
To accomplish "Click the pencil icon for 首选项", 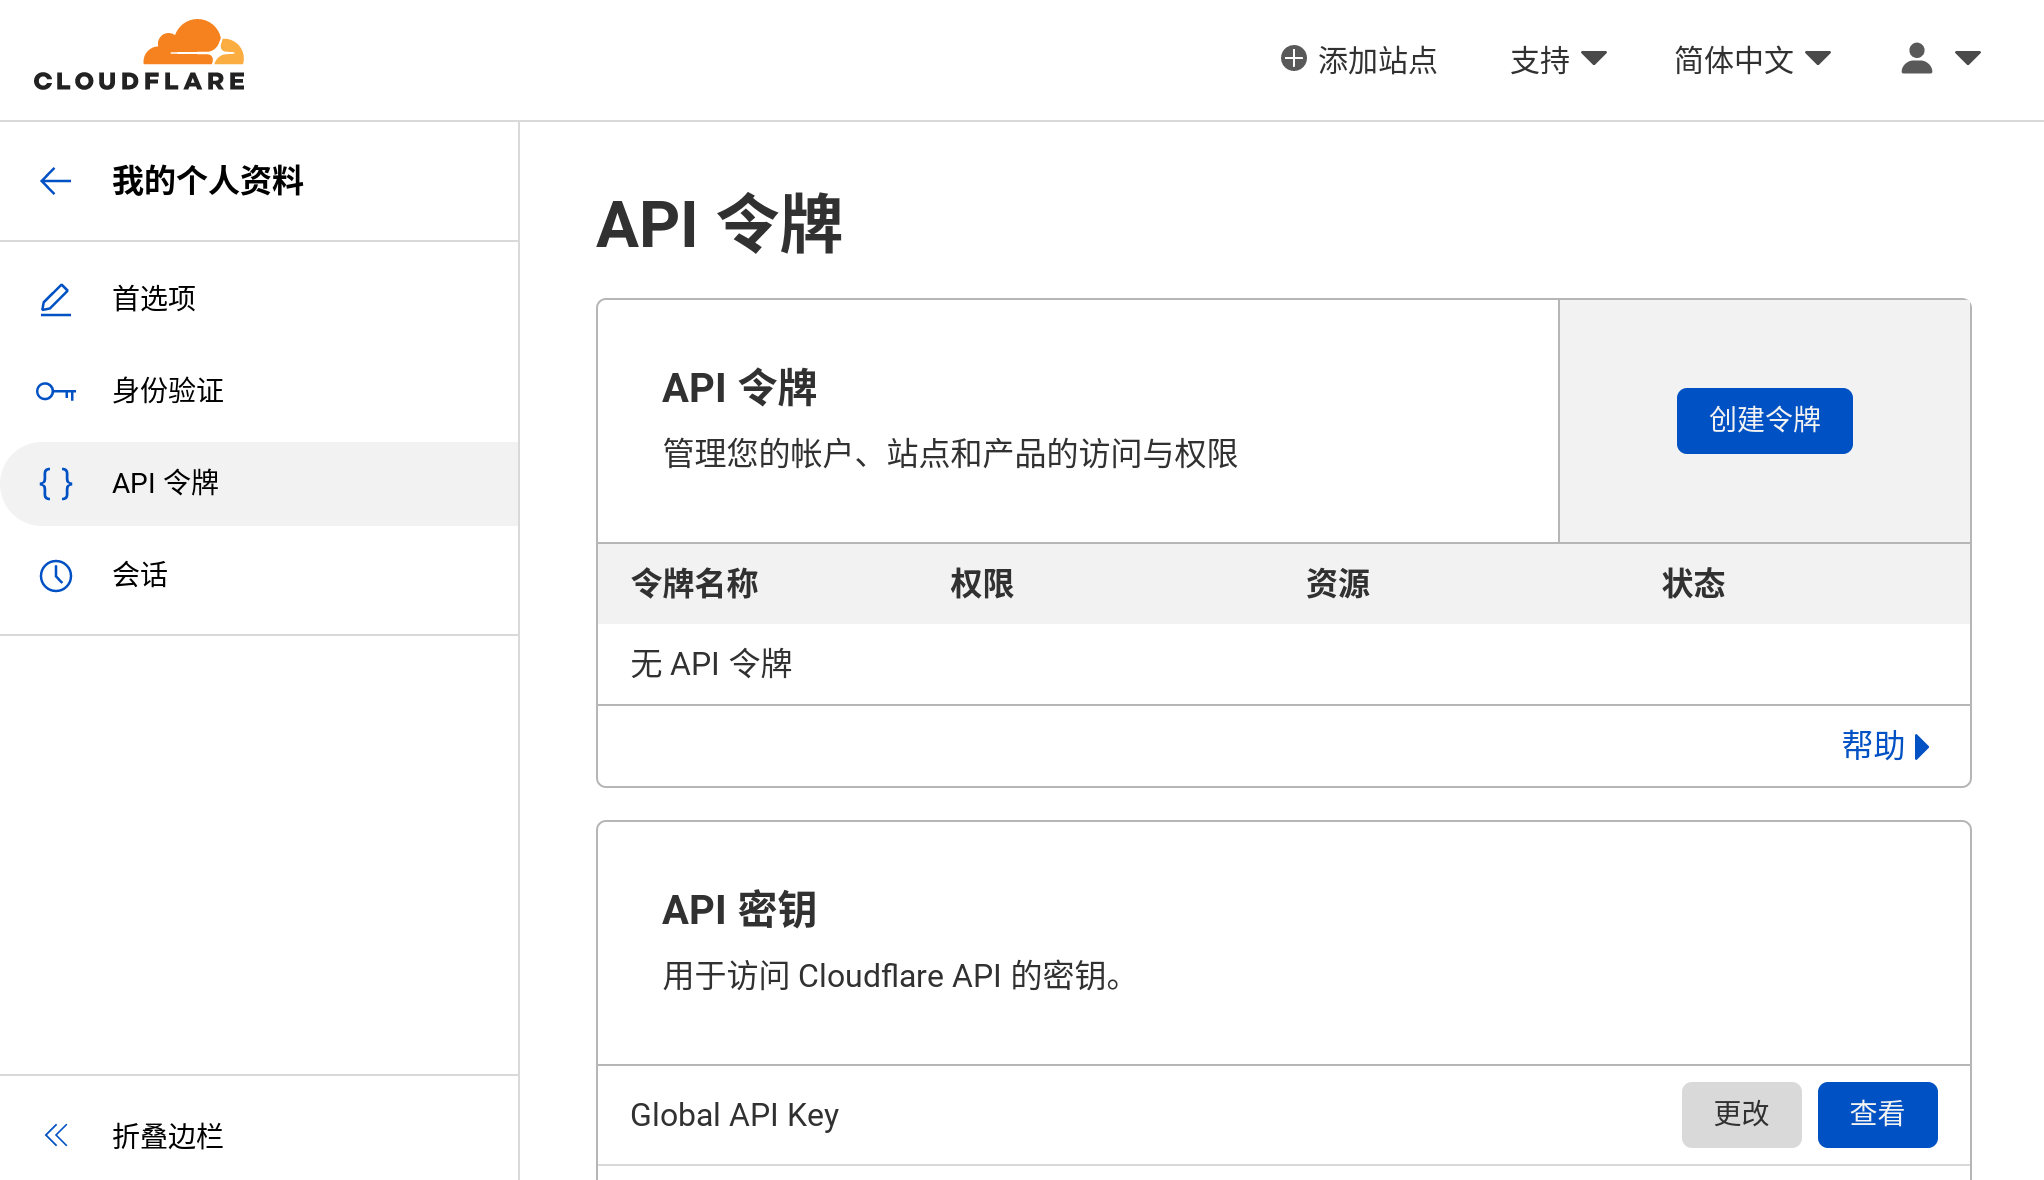I will (x=56, y=299).
